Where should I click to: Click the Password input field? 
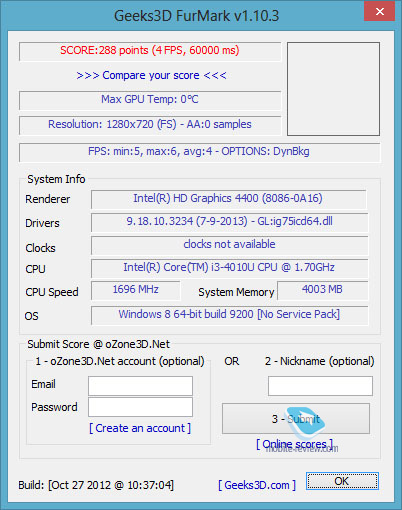[140, 407]
